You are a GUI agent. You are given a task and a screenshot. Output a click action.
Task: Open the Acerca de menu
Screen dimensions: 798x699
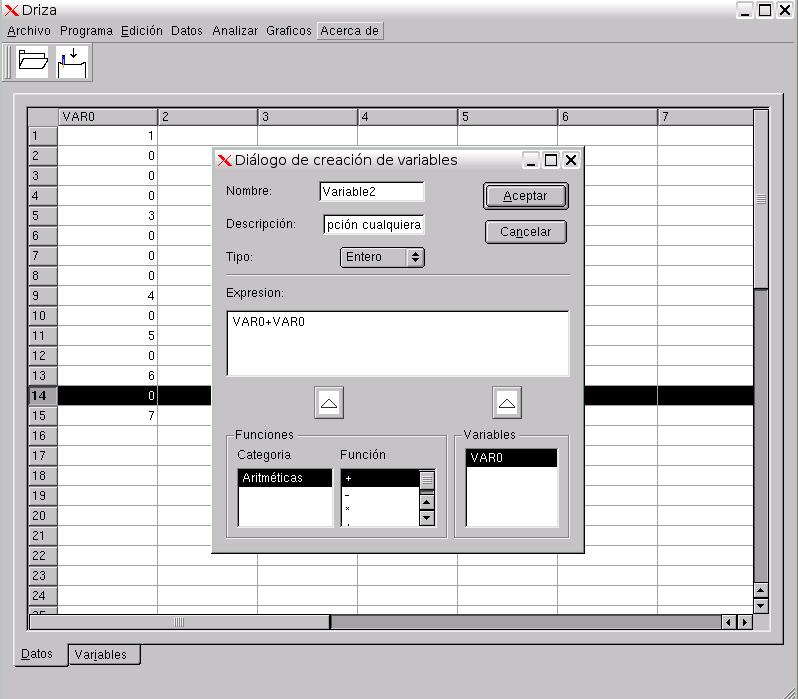point(350,31)
